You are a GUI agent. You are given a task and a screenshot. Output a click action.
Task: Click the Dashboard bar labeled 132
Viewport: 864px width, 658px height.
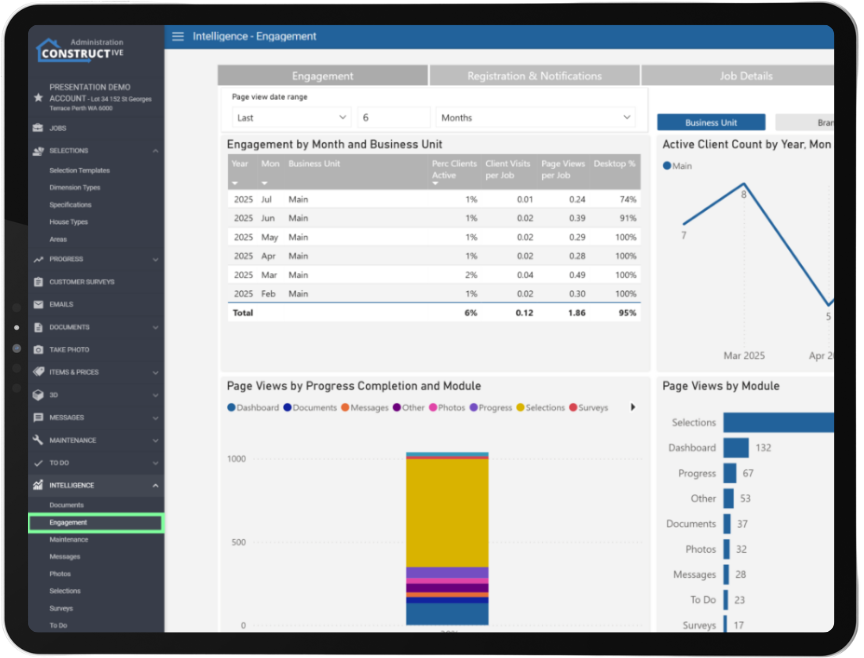point(736,447)
